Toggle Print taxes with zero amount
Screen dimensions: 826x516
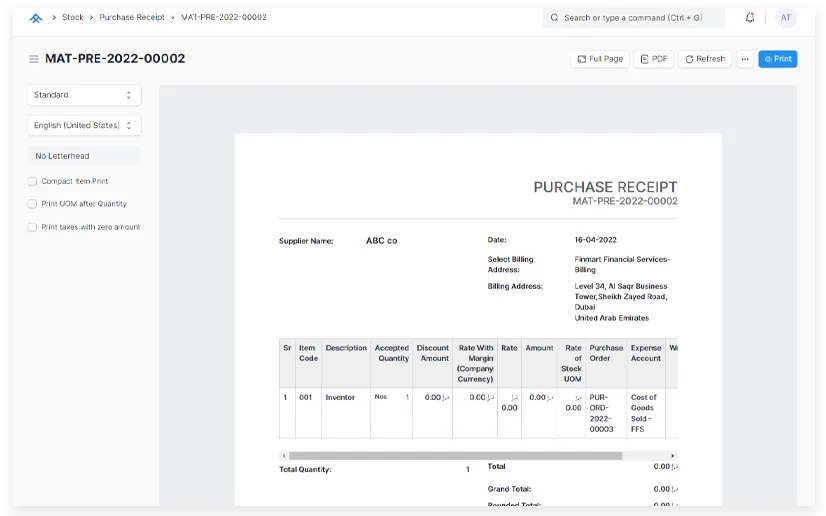[33, 228]
